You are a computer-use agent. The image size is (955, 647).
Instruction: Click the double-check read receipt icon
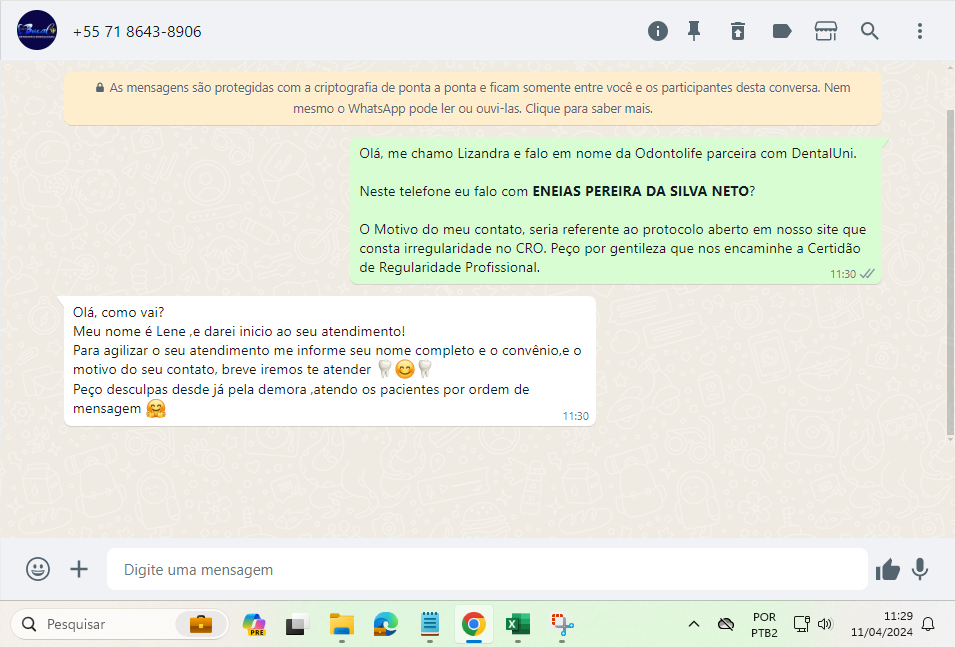(x=867, y=274)
